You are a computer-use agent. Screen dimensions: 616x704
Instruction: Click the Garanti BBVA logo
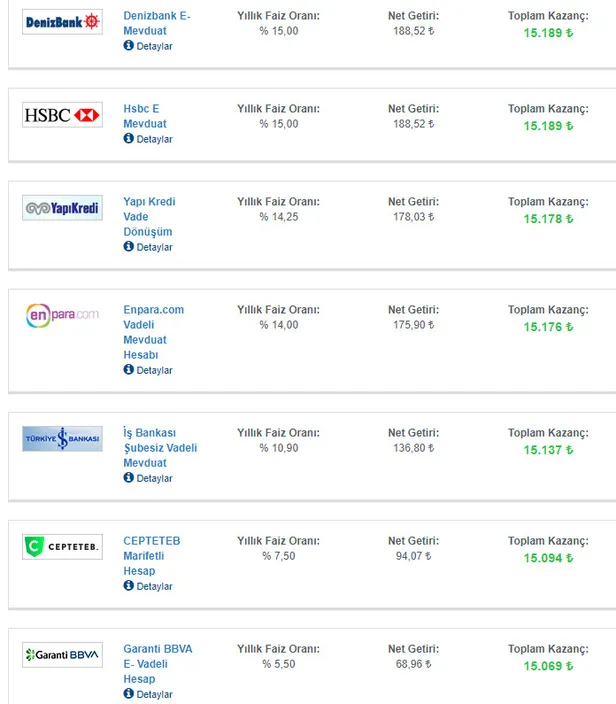click(x=62, y=655)
